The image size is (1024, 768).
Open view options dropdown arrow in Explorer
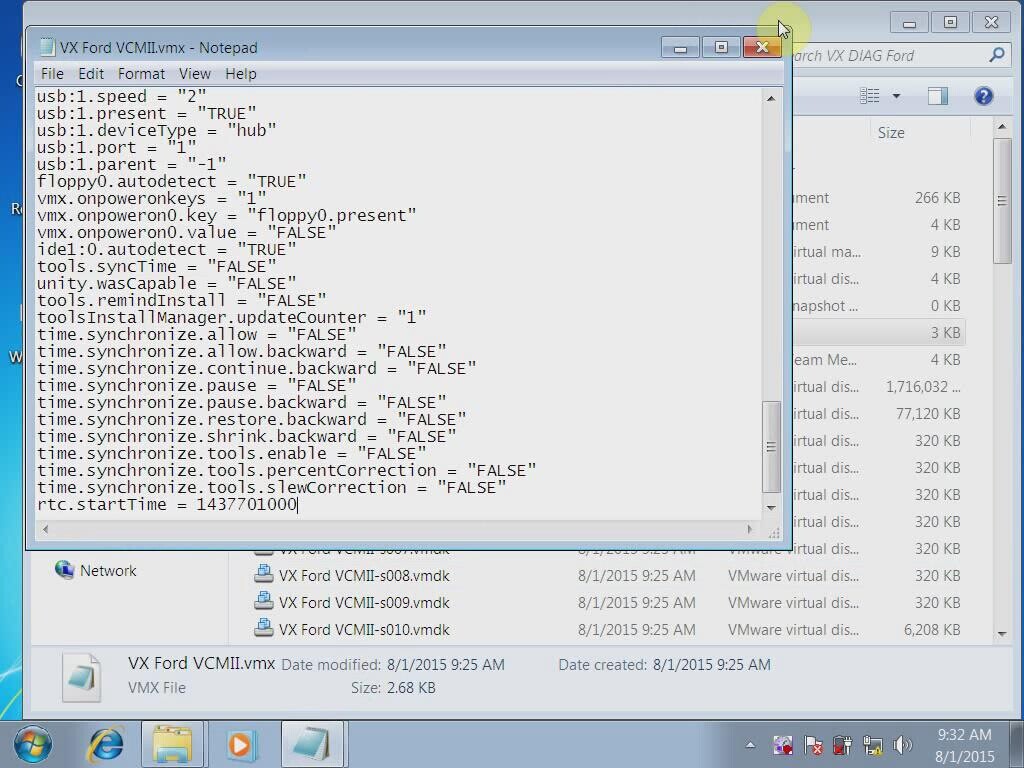(x=897, y=96)
